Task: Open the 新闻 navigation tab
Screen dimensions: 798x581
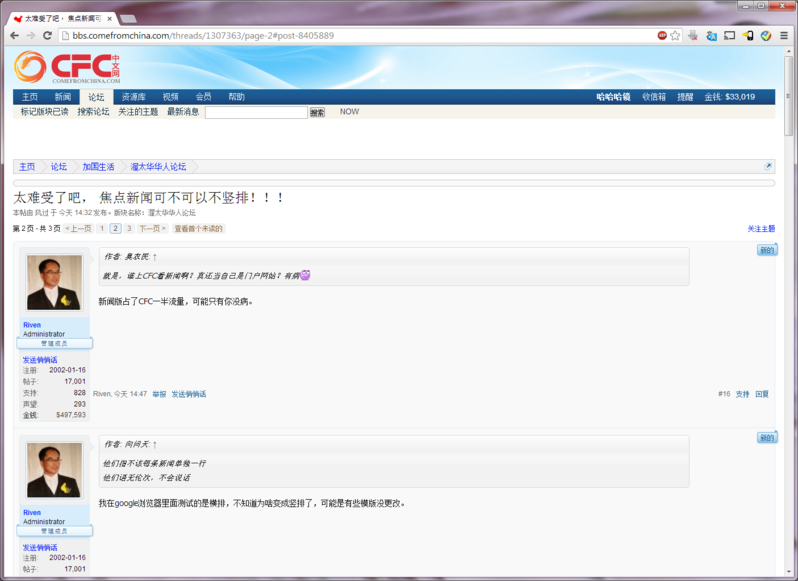Action: [63, 97]
